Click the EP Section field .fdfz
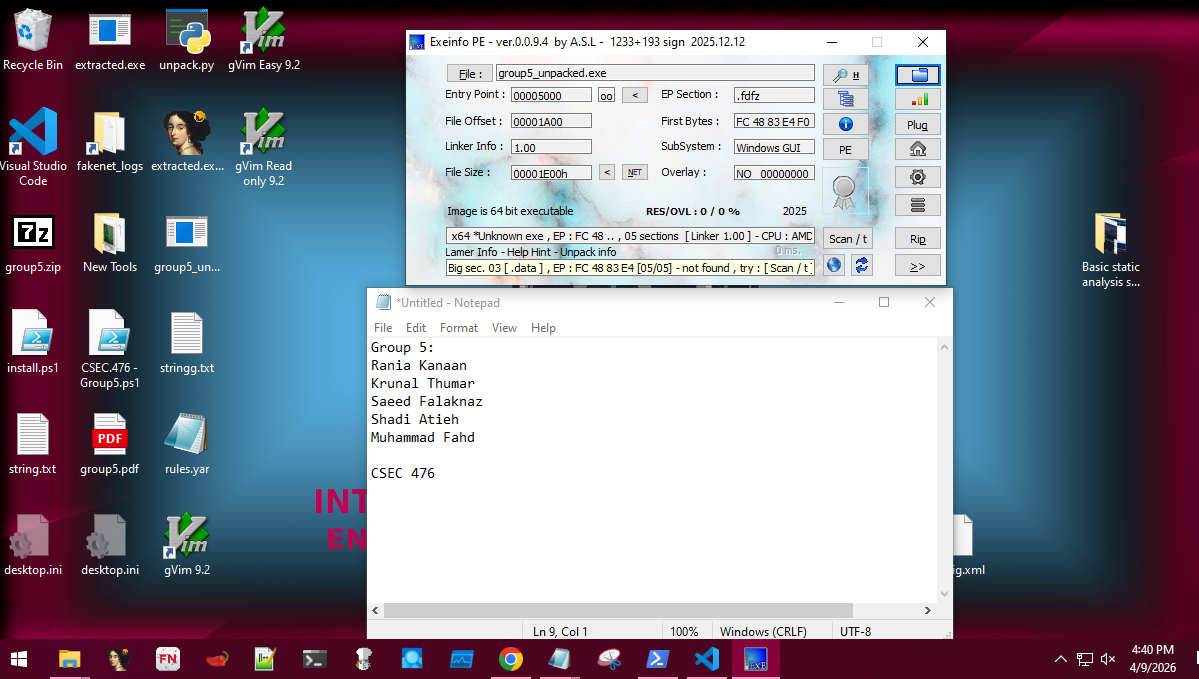1199x679 pixels. tap(775, 96)
